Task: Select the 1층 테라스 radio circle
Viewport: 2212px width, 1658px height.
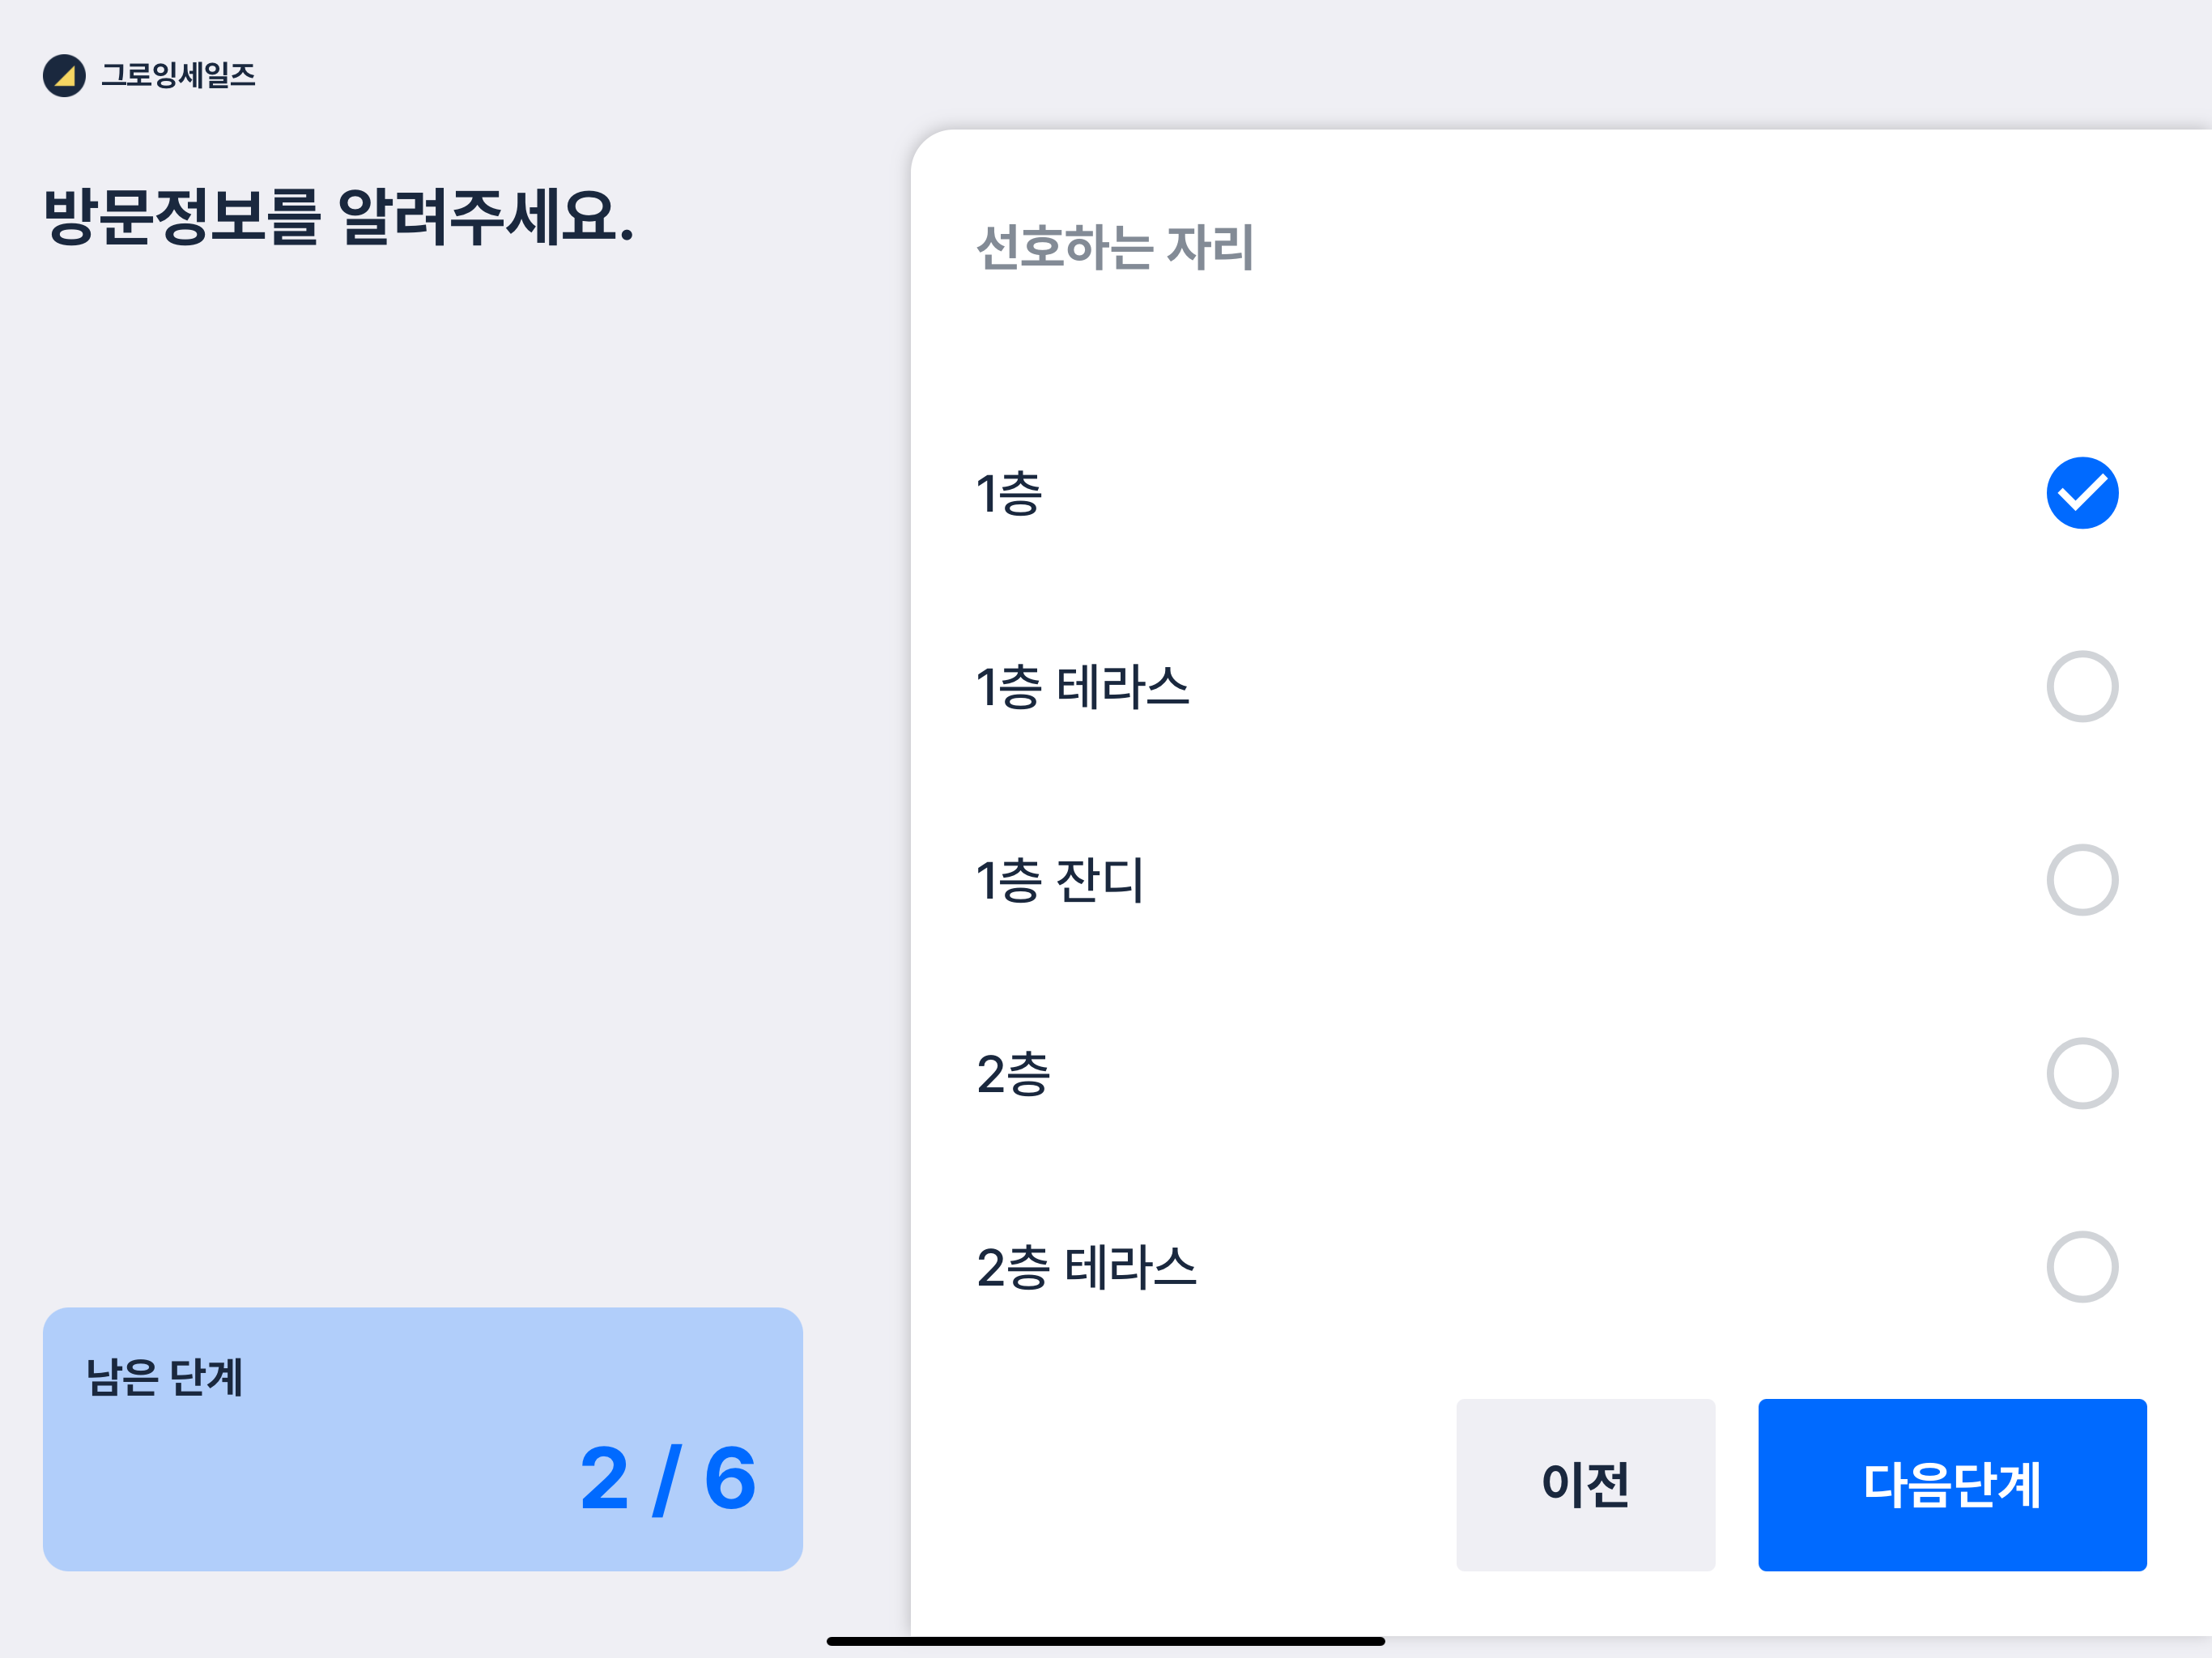Action: 2081,687
